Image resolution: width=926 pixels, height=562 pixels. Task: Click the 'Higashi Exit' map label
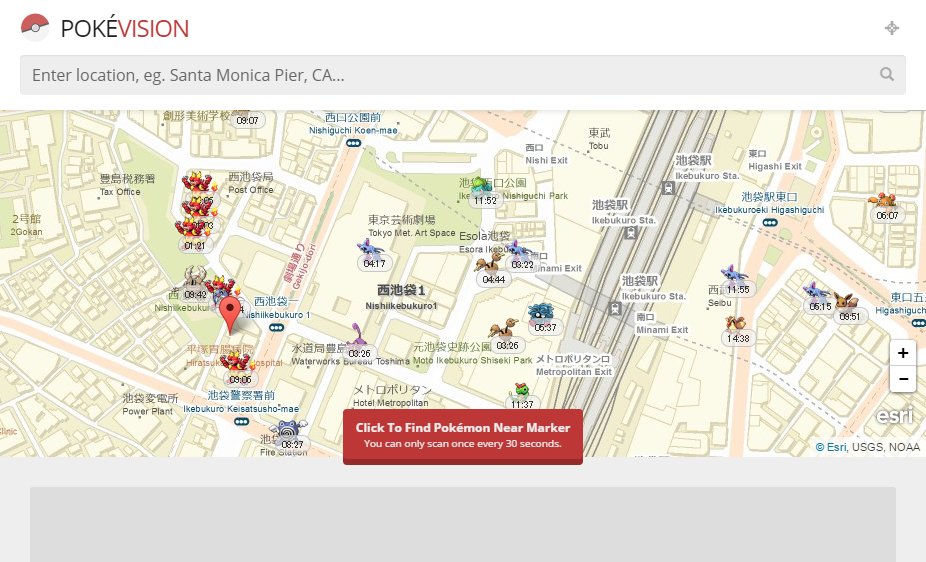[775, 166]
